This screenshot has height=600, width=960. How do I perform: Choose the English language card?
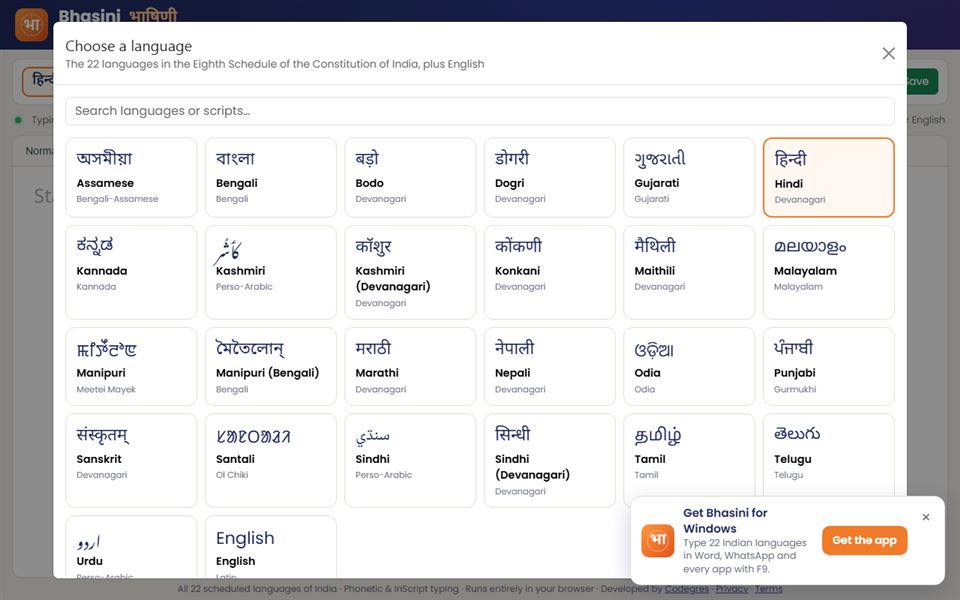(x=271, y=547)
